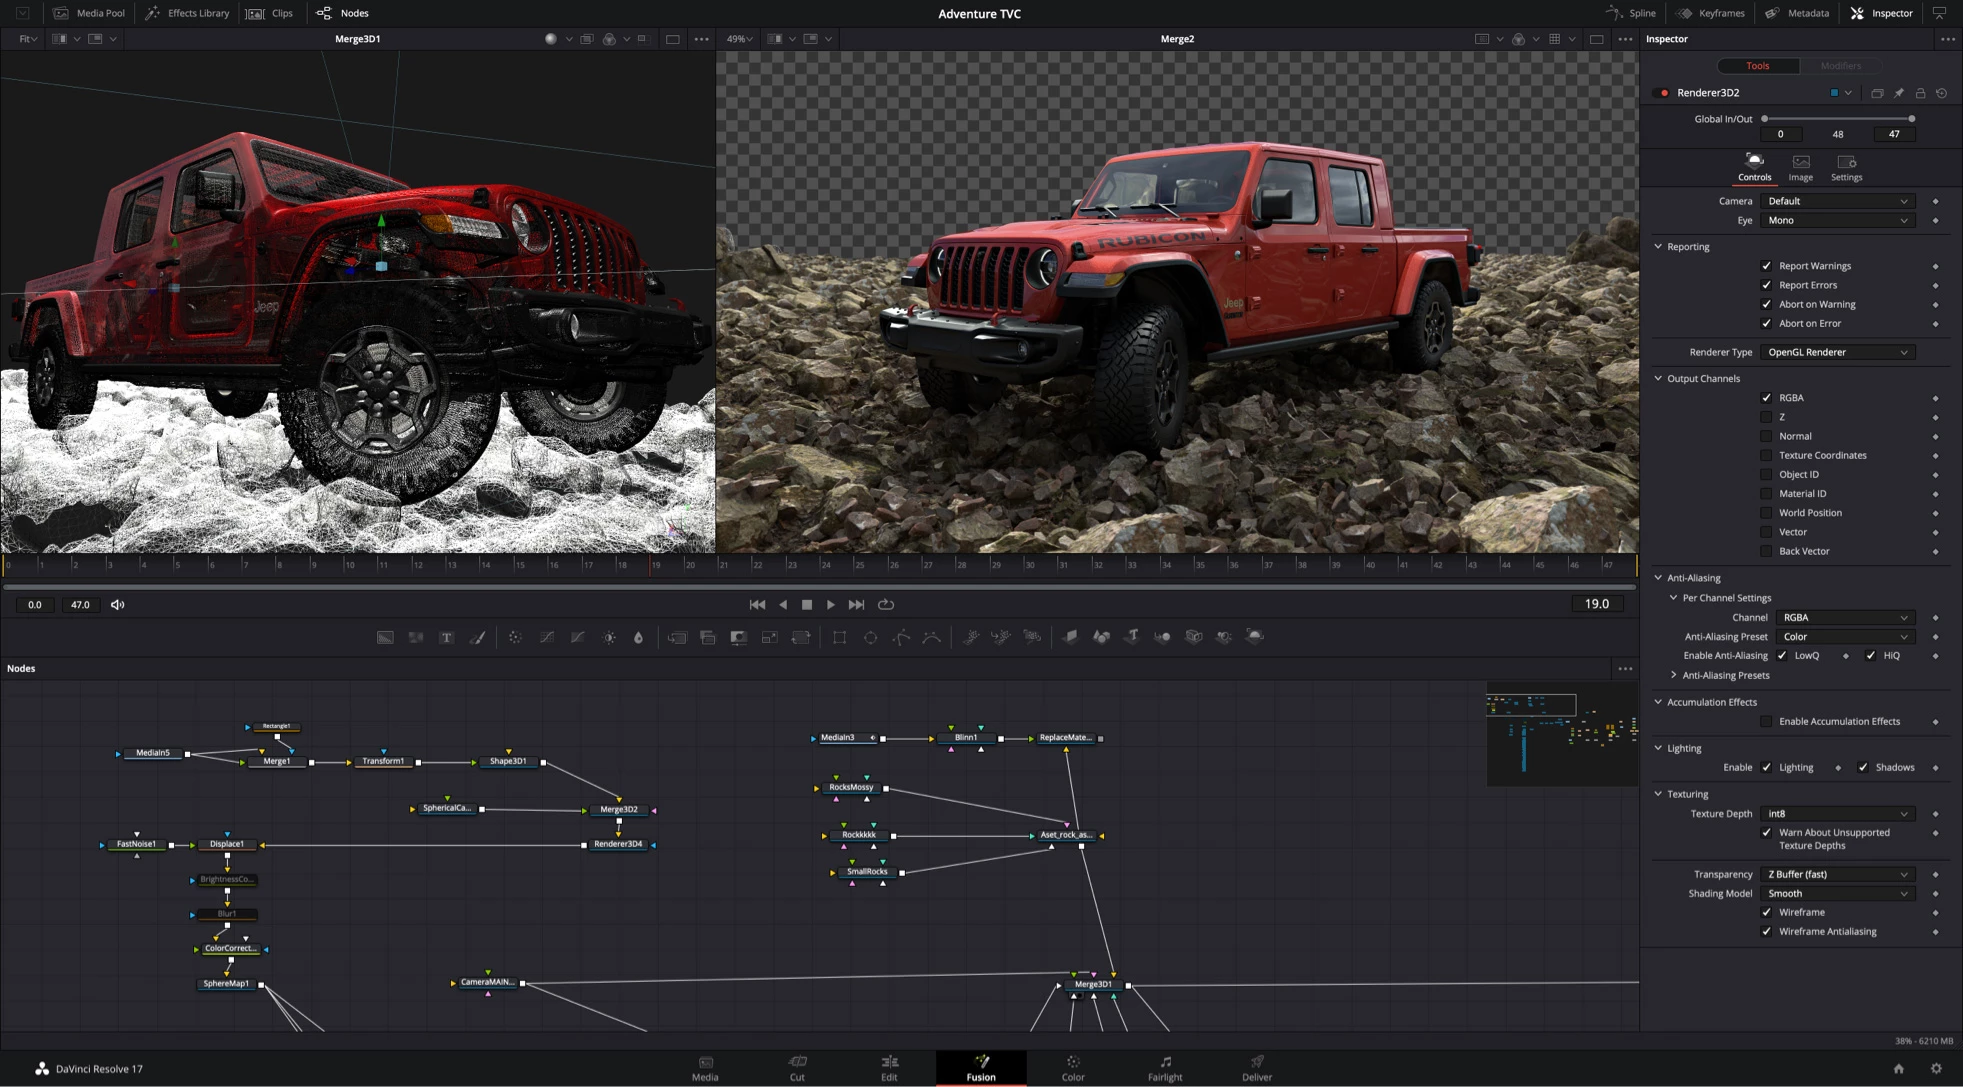Screen dimensions: 1963x1087
Task: Switch to the Color page
Action: [x=1072, y=1068]
